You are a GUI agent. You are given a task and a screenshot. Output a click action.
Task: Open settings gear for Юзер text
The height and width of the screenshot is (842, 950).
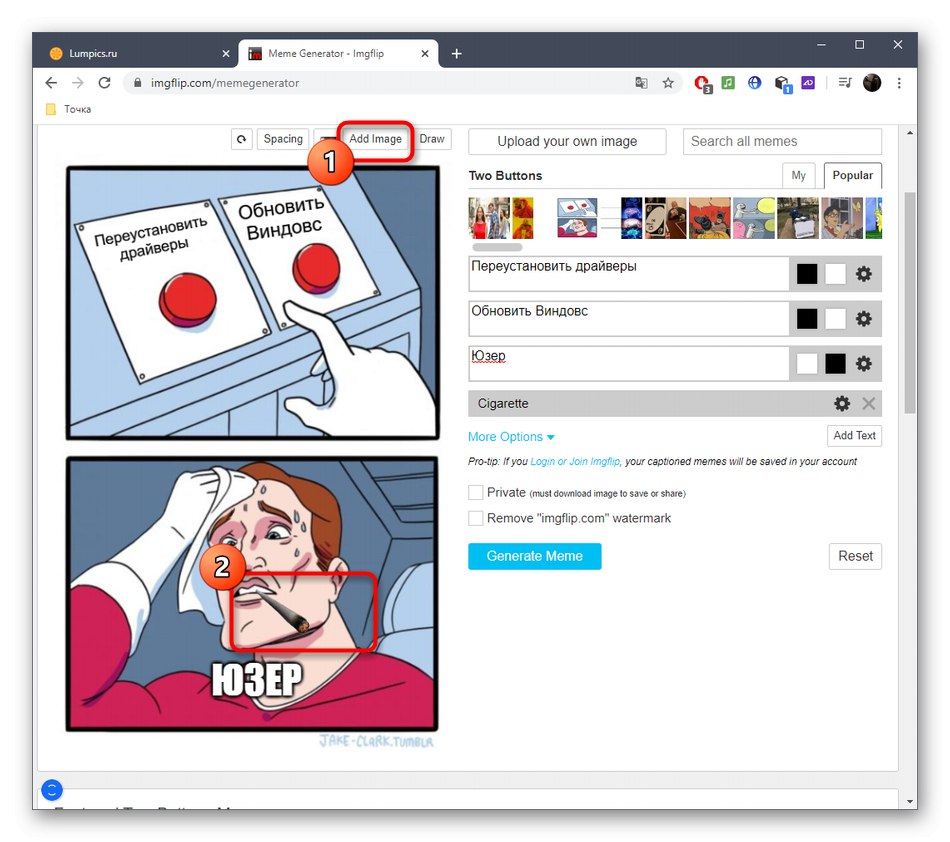click(x=863, y=363)
